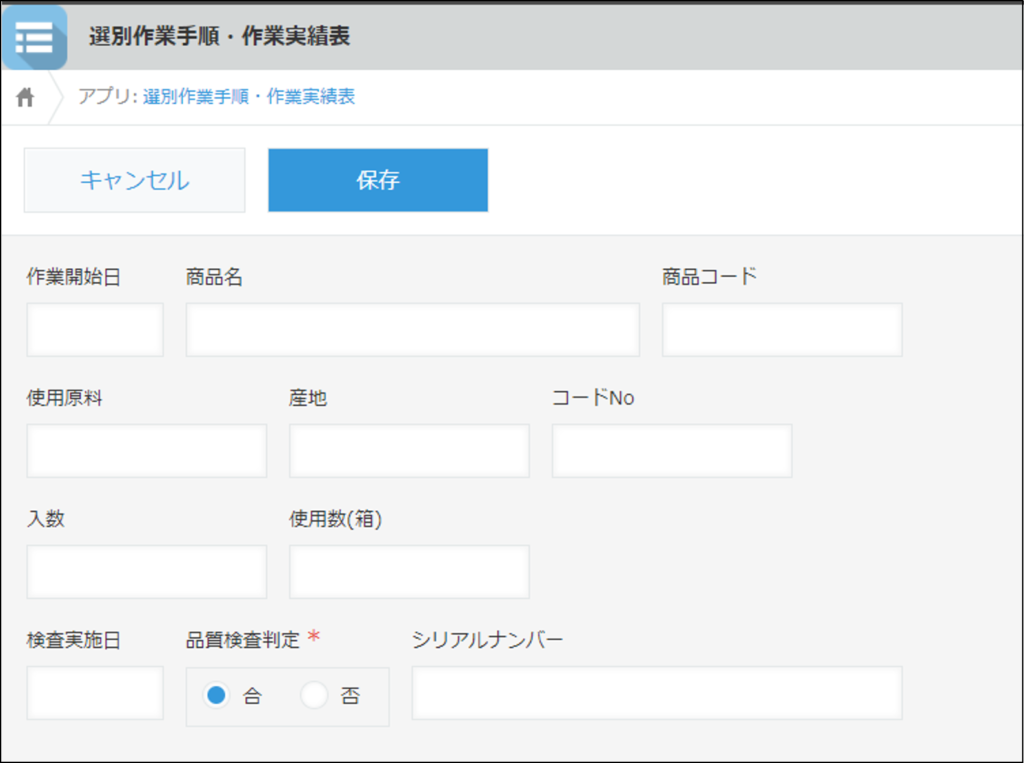Screen dimensions: 1024x763
Task: Open the 選別作業手順・作業実績表 breadcrumb link
Action: [x=249, y=97]
